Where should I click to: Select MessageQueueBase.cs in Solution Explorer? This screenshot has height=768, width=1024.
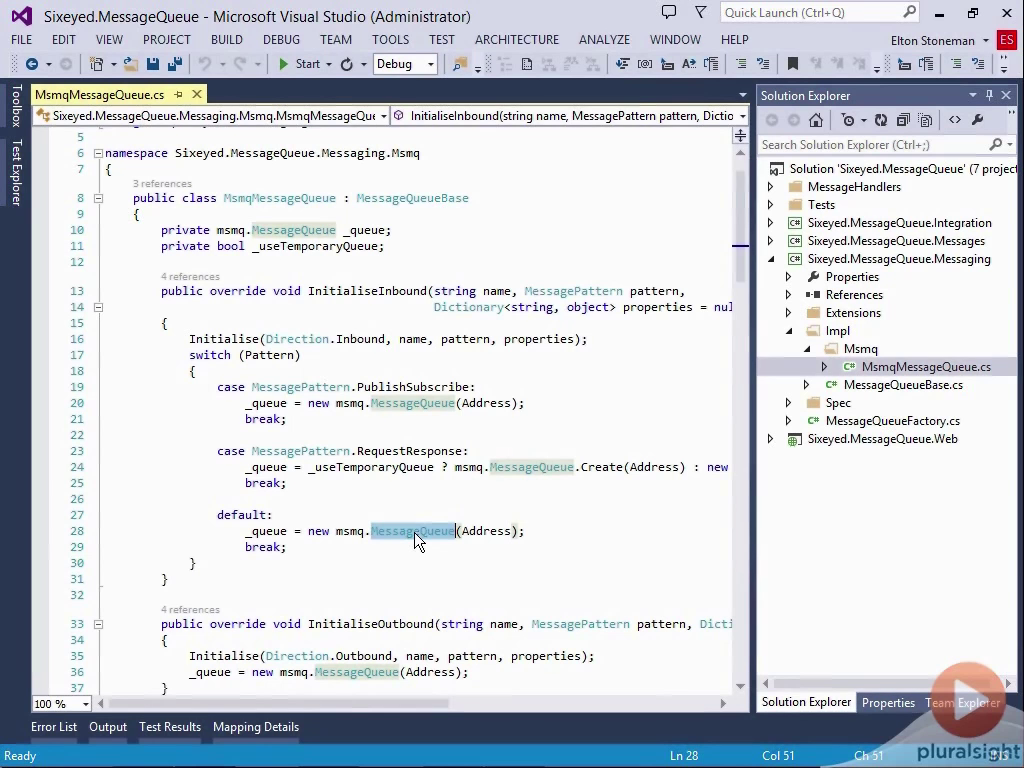point(903,385)
